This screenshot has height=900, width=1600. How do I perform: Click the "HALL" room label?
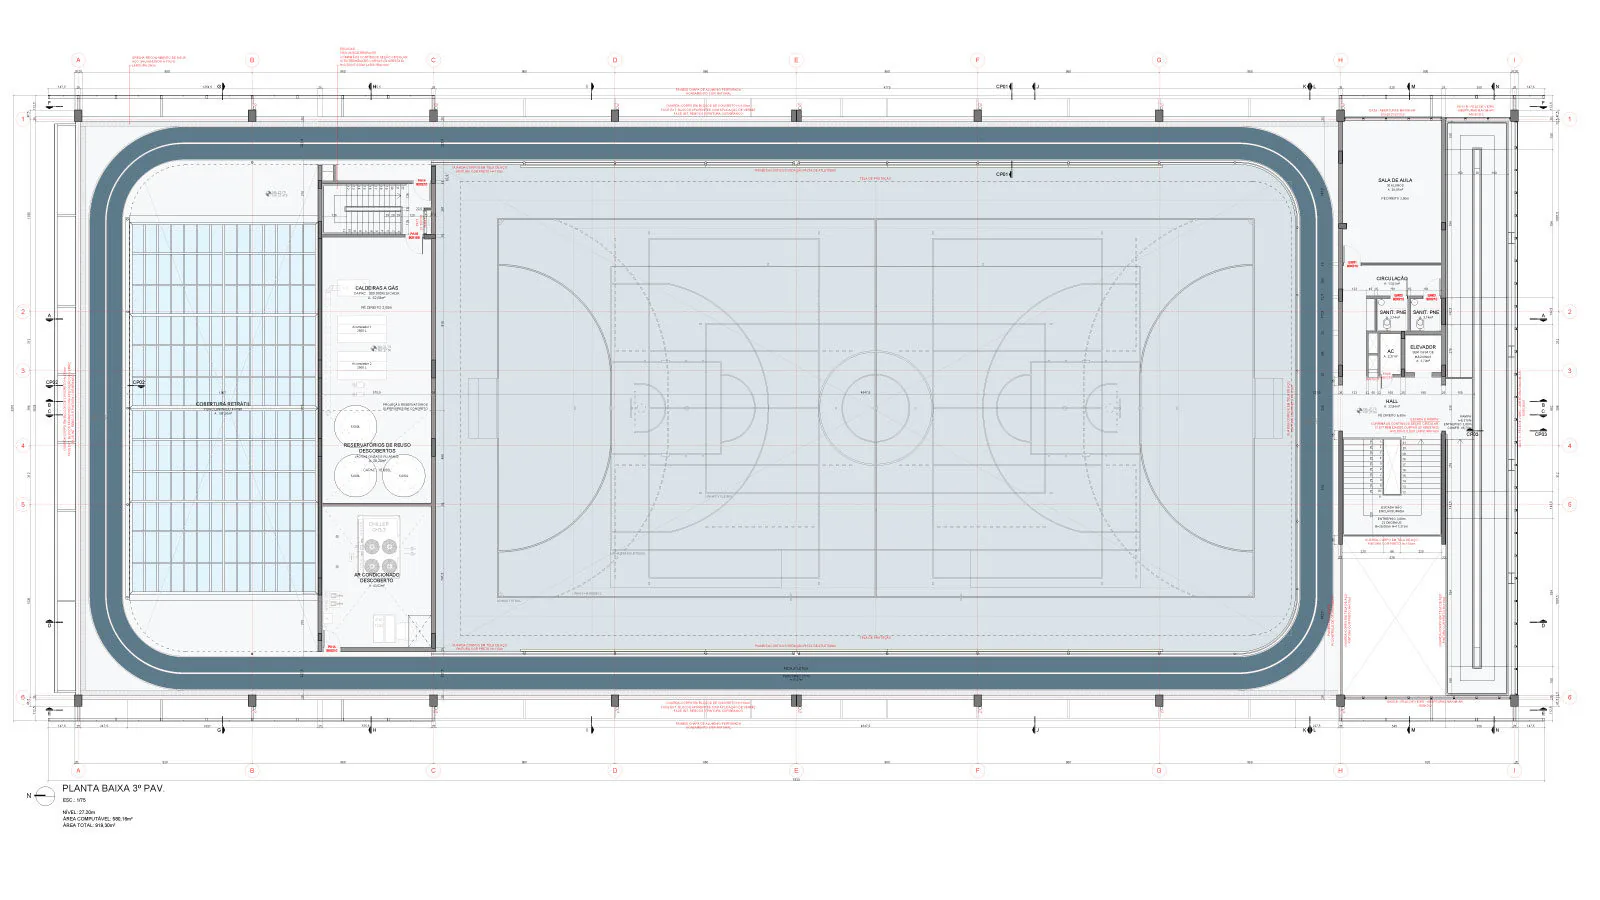[x=1392, y=401]
